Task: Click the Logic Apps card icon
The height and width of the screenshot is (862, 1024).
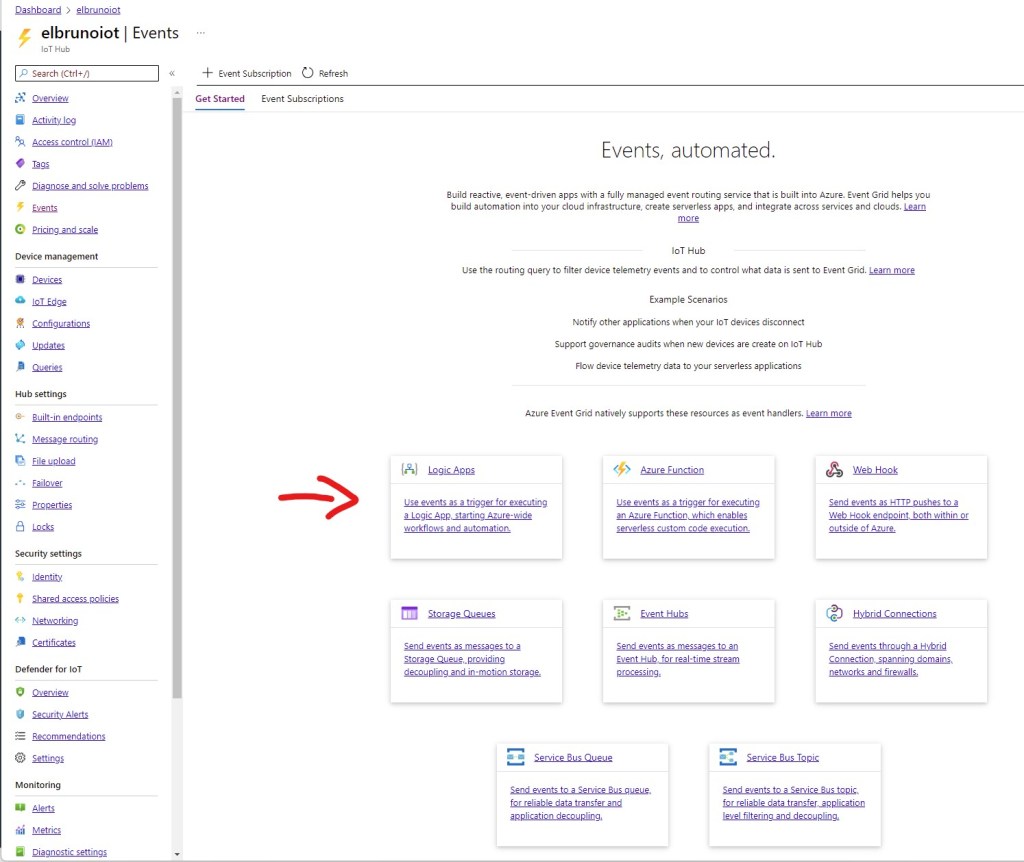Action: (409, 470)
